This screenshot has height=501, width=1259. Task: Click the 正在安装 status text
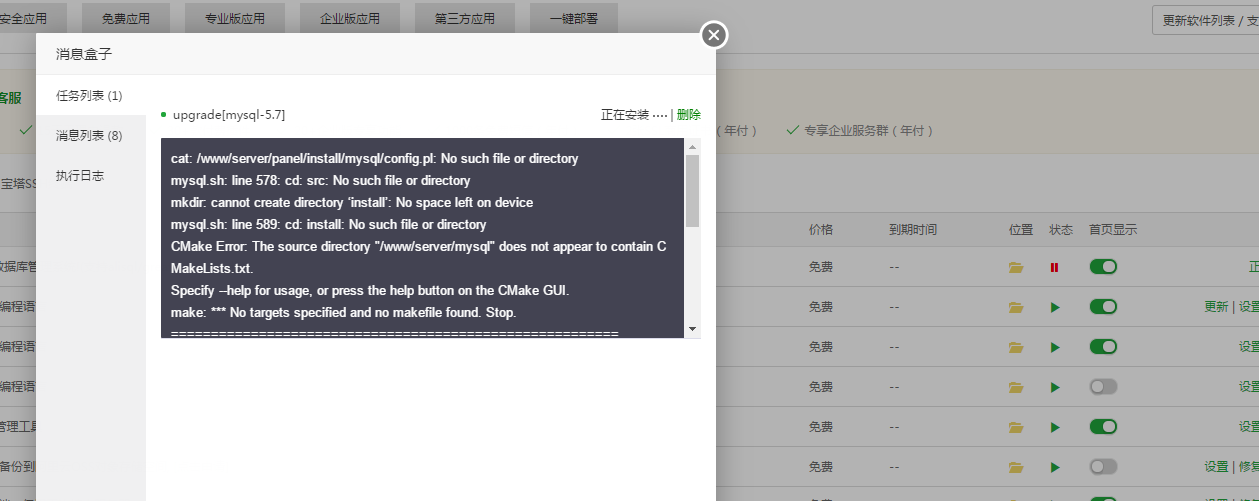pos(625,115)
